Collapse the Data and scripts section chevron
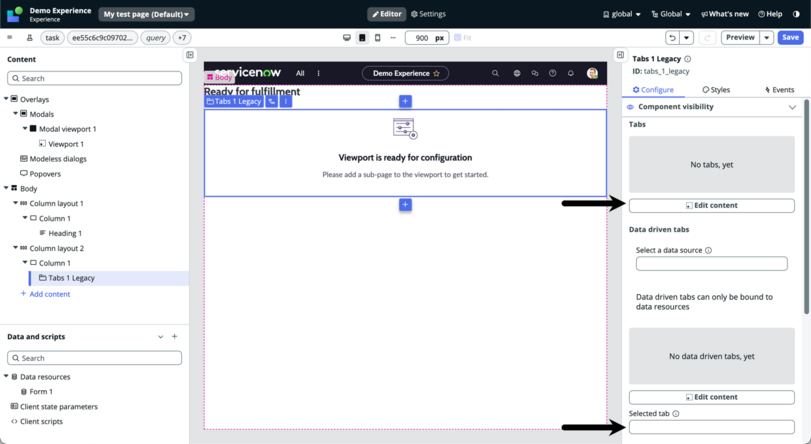This screenshot has width=811, height=444. coord(160,337)
